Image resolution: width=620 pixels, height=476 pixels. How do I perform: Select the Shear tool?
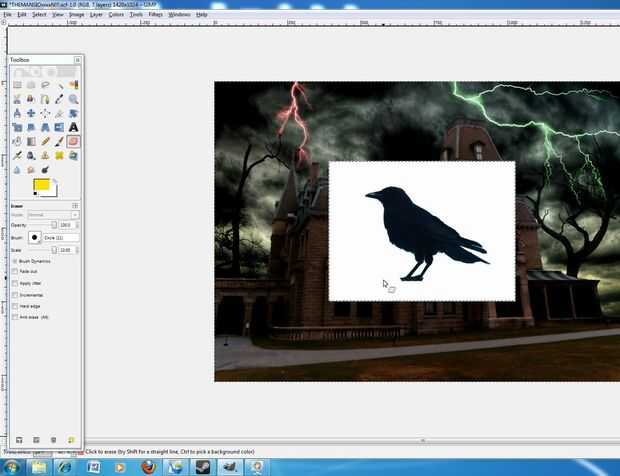pos(31,128)
